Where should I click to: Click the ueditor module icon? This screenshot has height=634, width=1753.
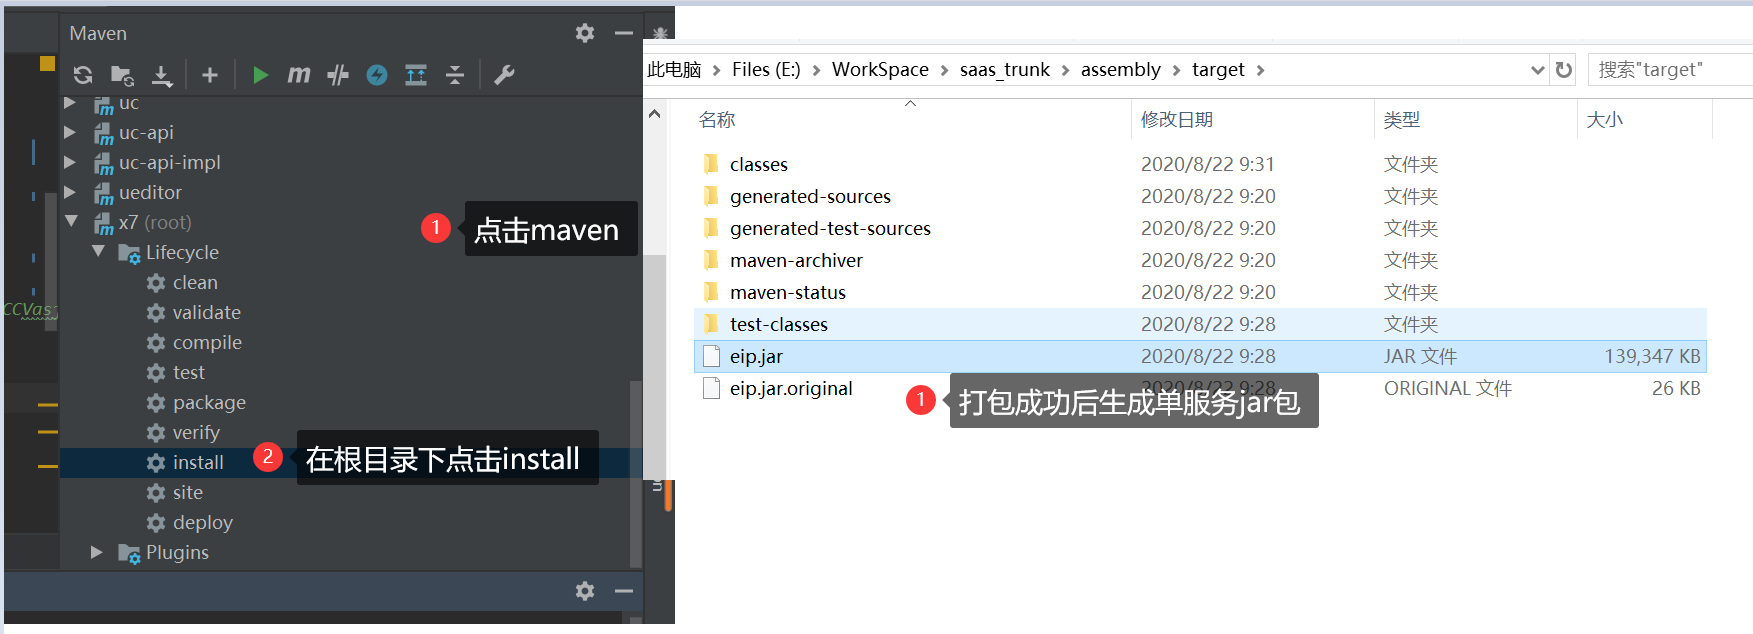click(104, 193)
